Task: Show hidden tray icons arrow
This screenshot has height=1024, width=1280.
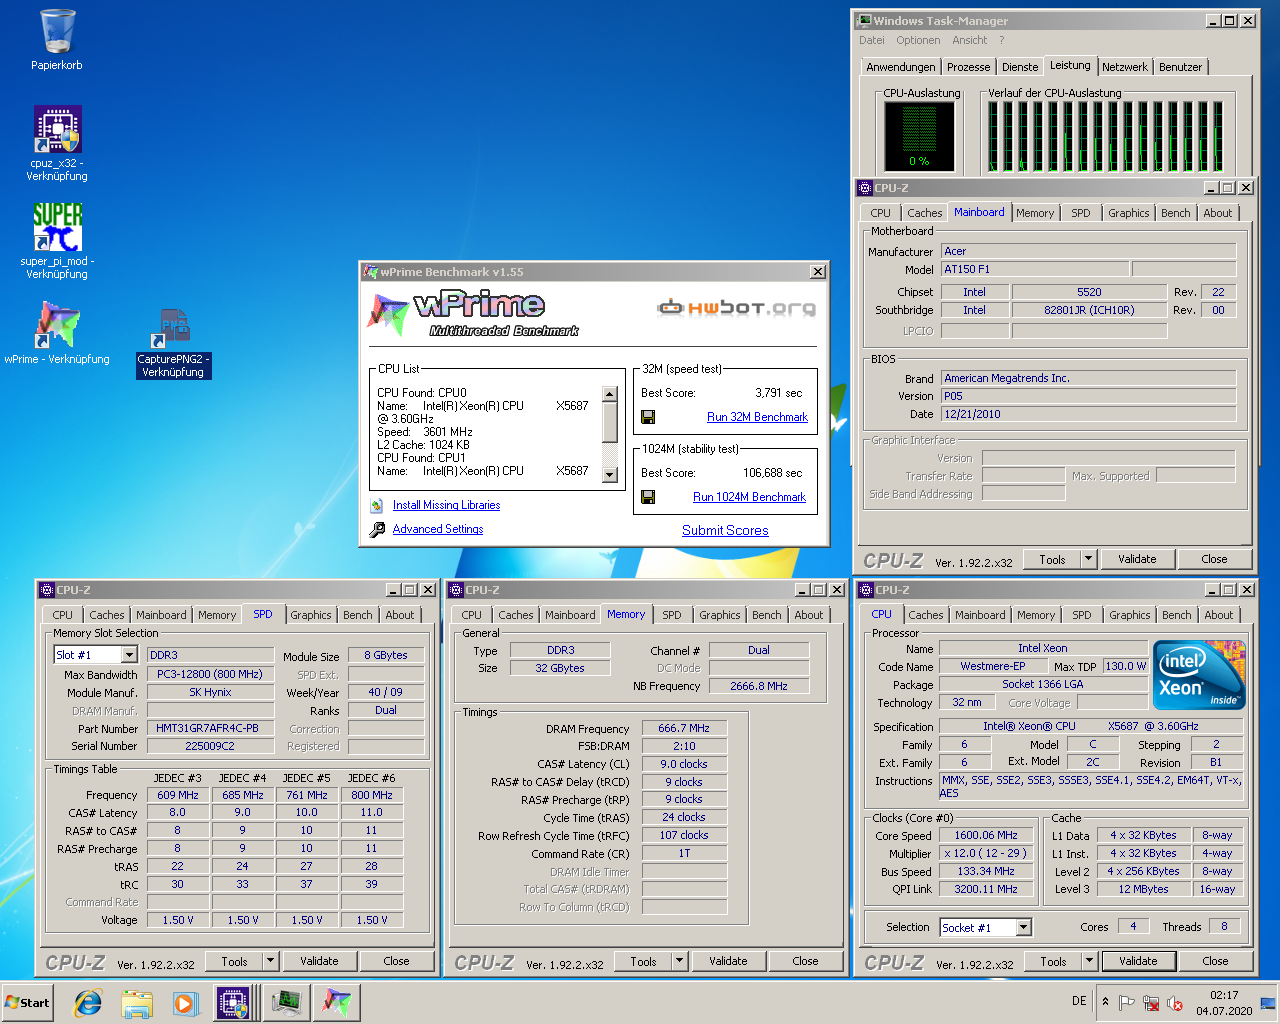Action: (x=1105, y=1002)
